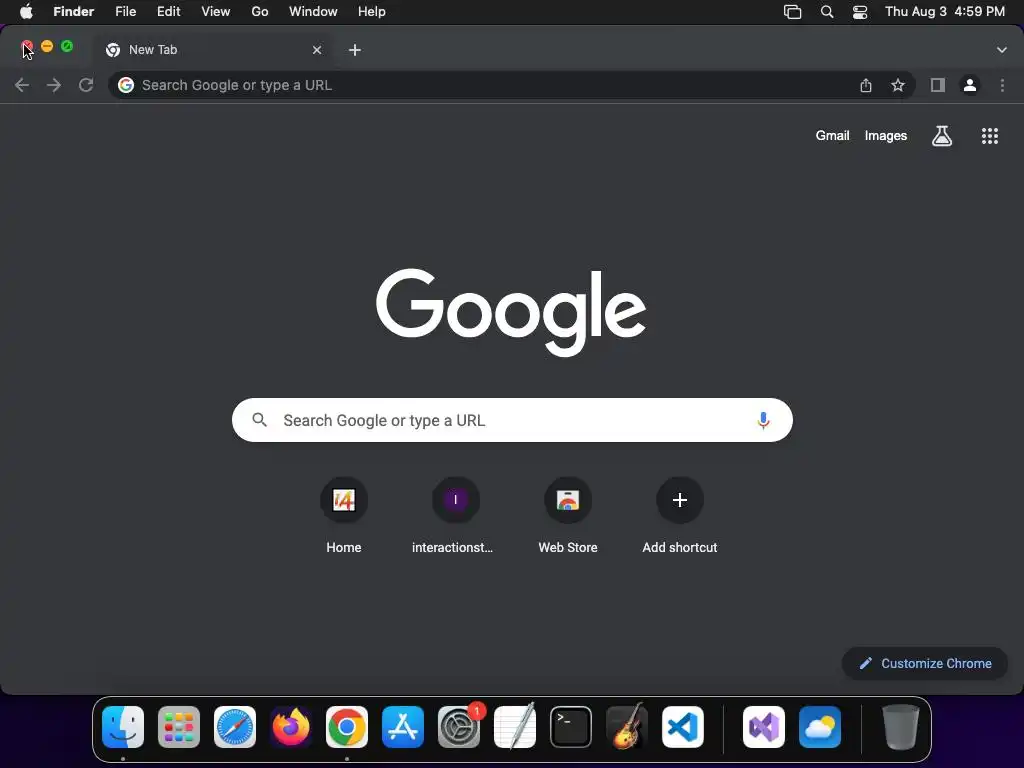
Task: Open the Go menu
Action: point(260,12)
